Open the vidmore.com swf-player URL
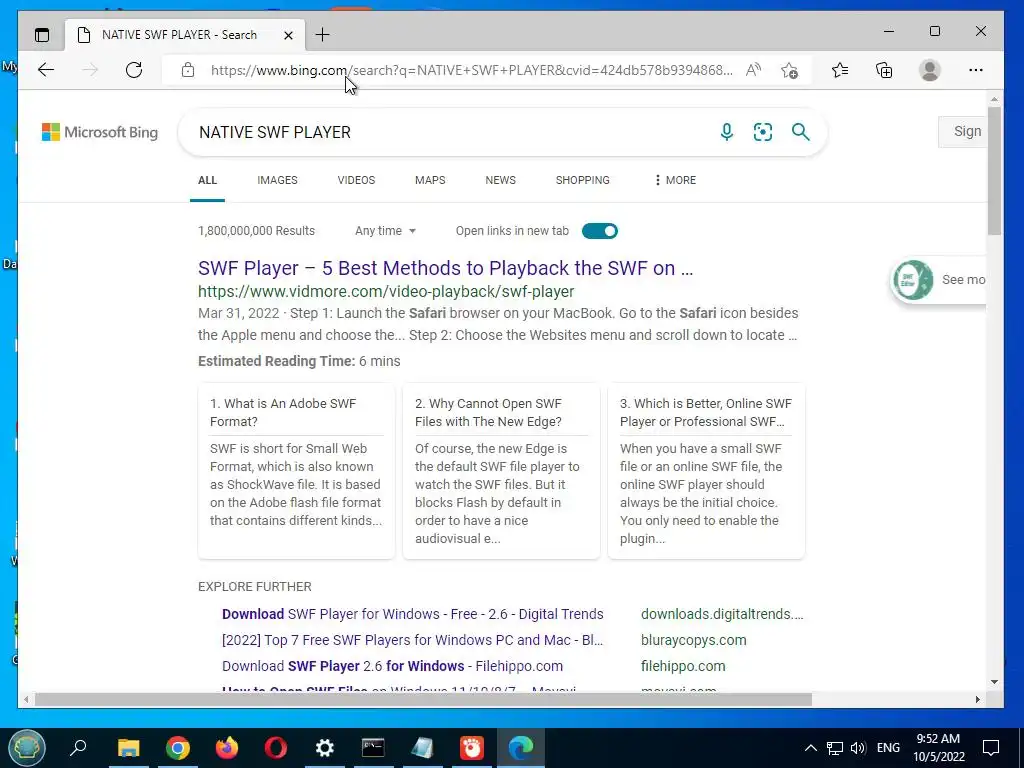The image size is (1024, 768). tap(386, 291)
